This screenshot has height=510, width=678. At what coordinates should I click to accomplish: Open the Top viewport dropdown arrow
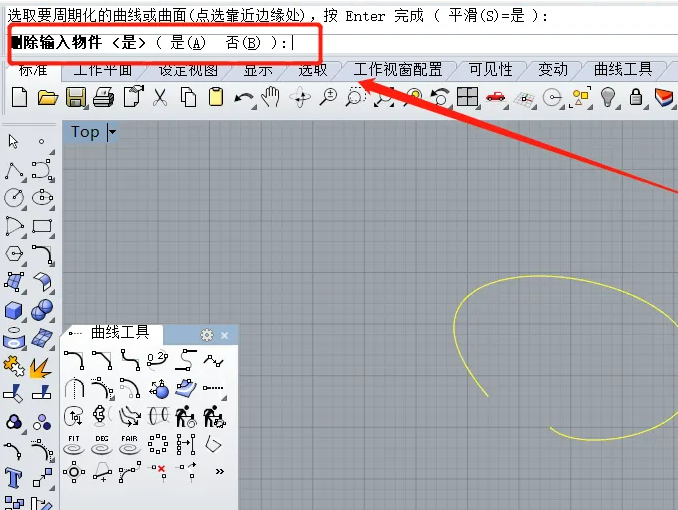[x=112, y=132]
